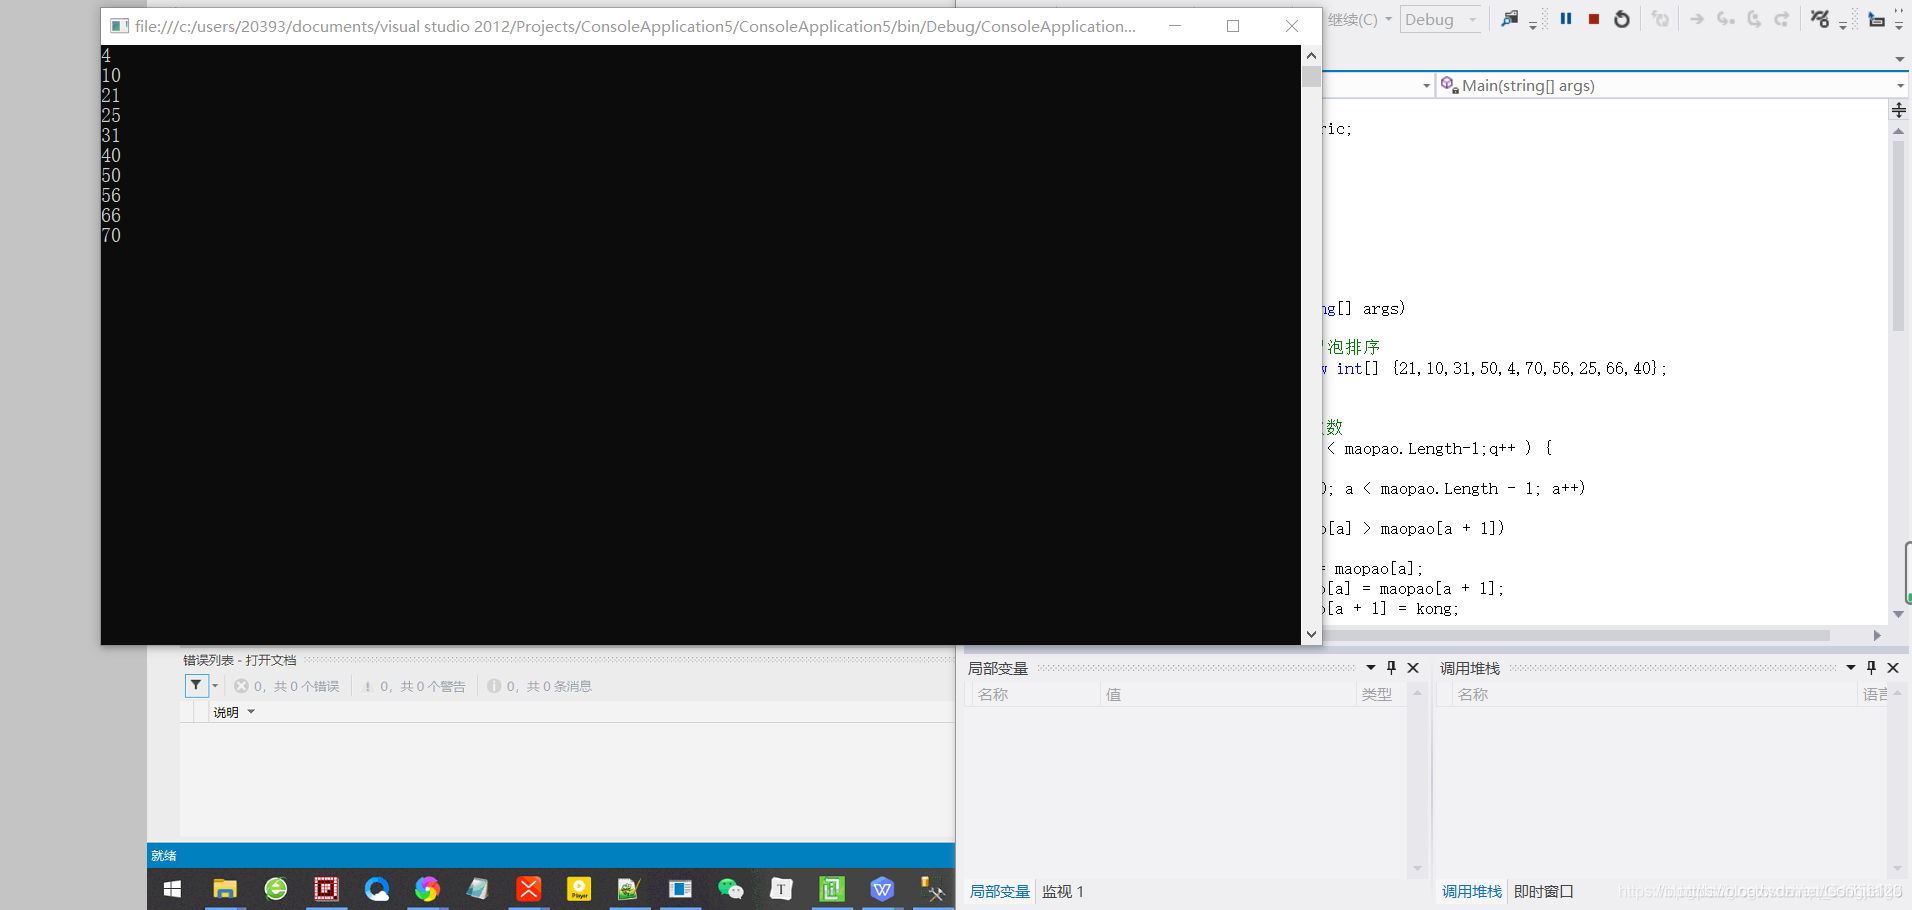Switch to the 即时窗口 tab
The width and height of the screenshot is (1912, 910).
[1544, 891]
